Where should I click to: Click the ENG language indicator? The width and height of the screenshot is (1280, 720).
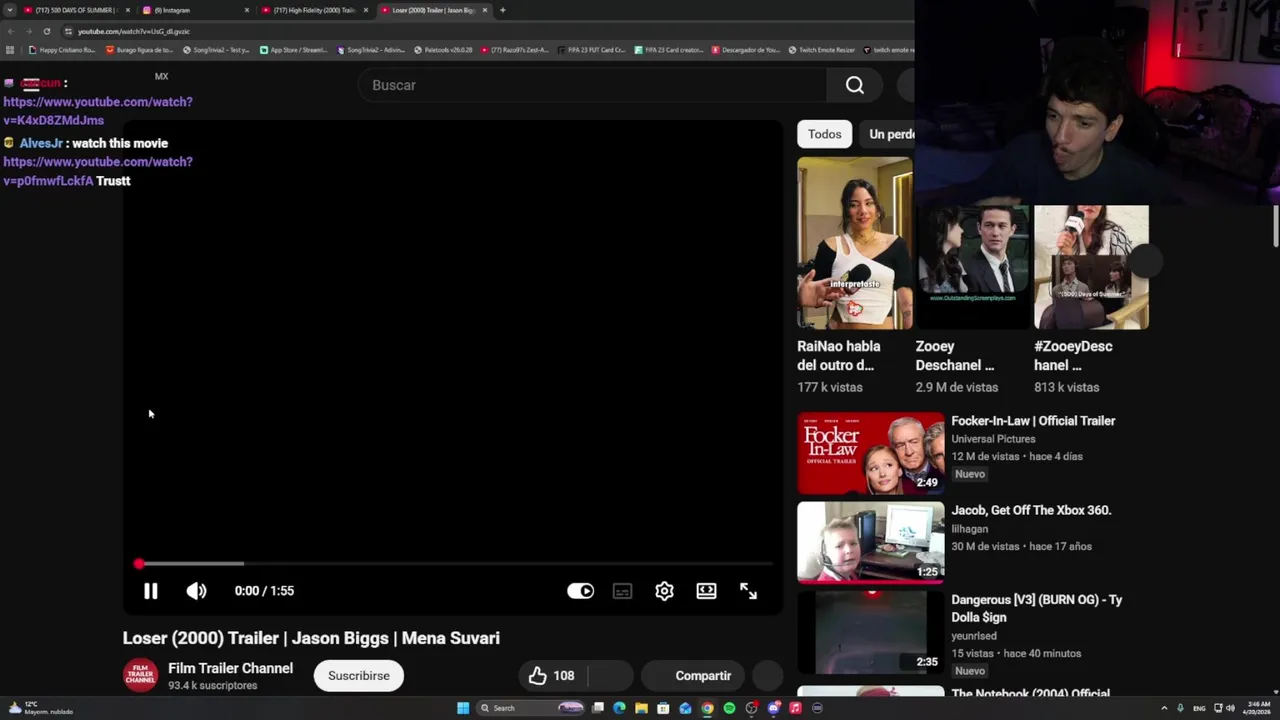click(1199, 708)
